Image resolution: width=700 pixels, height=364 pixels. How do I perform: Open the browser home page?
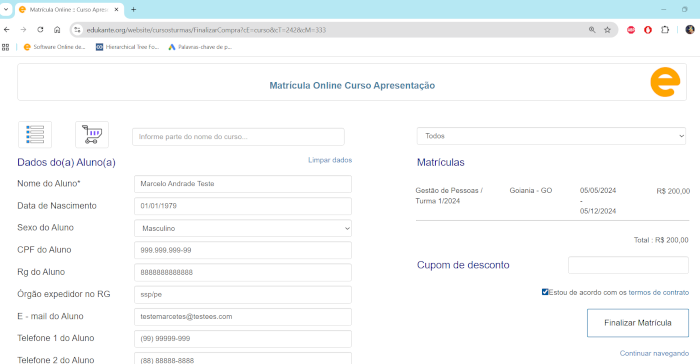pyautogui.click(x=57, y=30)
